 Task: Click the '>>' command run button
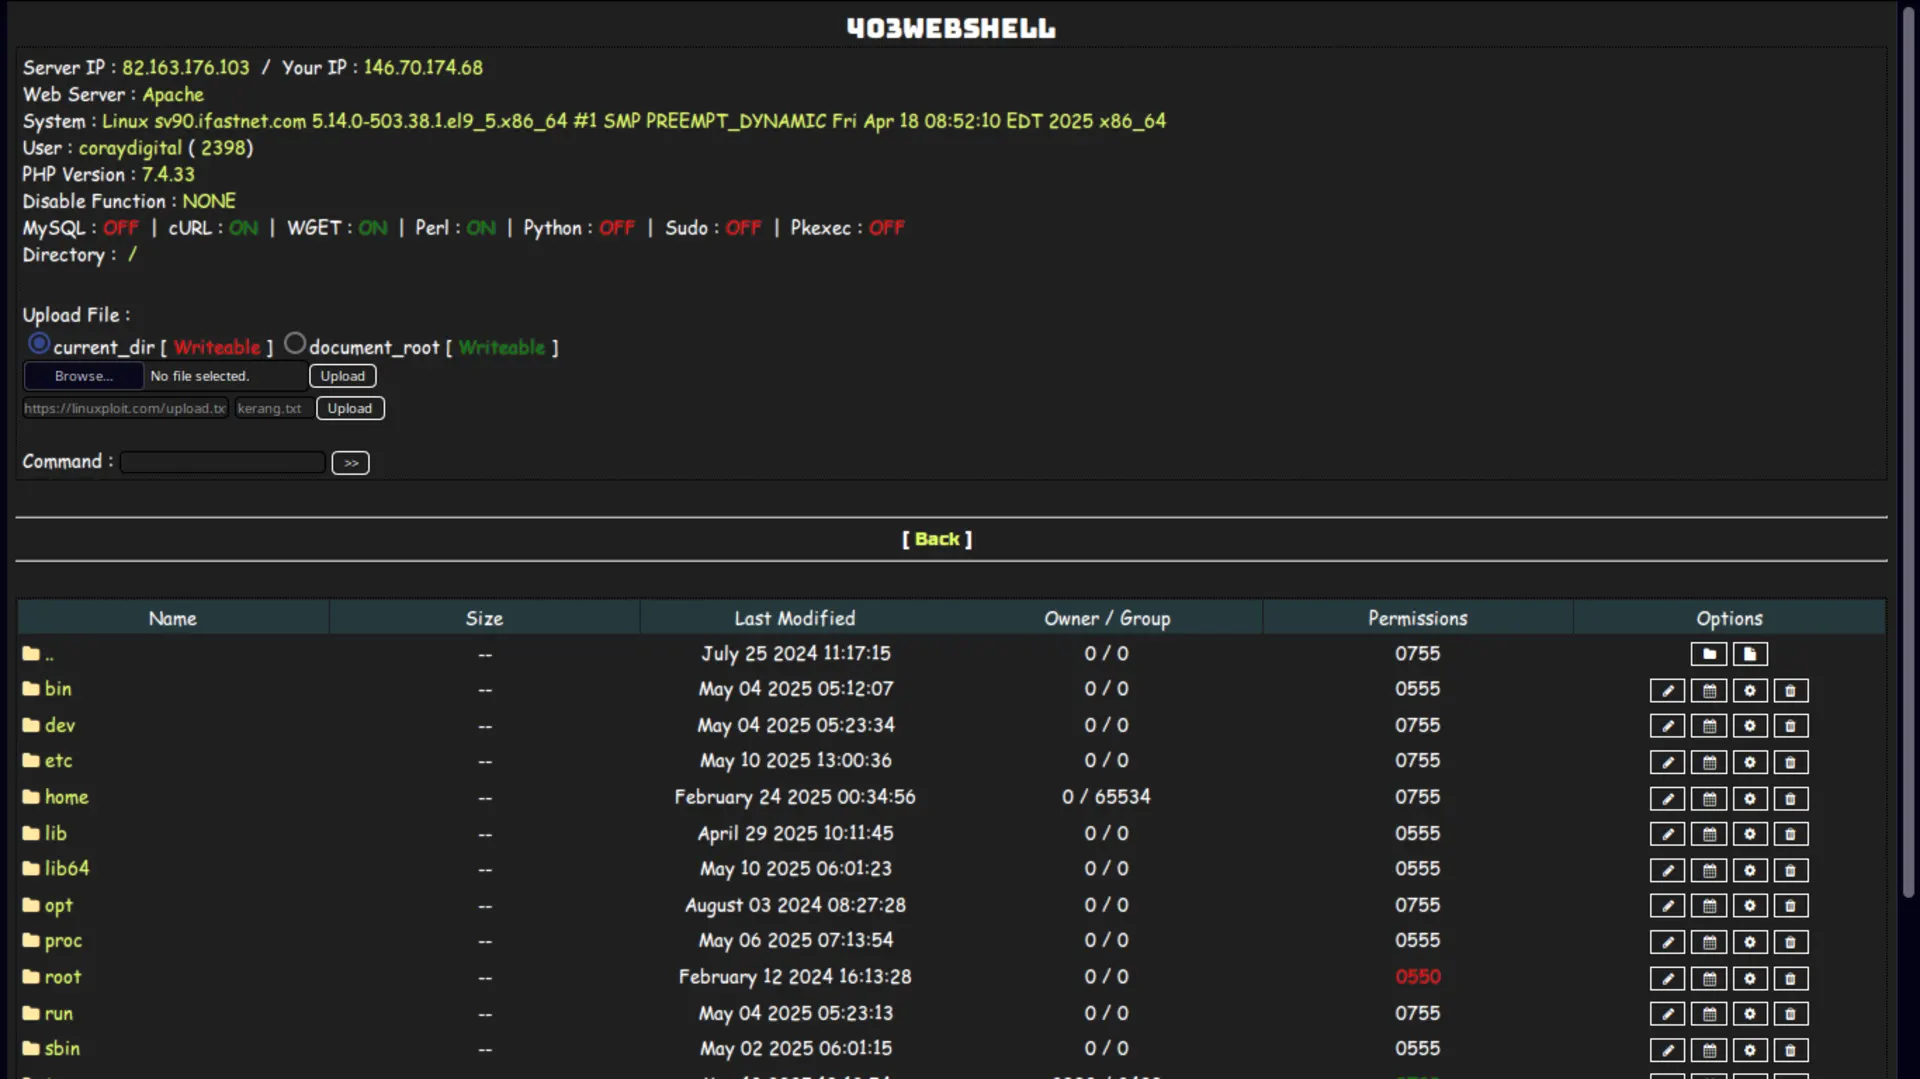[351, 463]
